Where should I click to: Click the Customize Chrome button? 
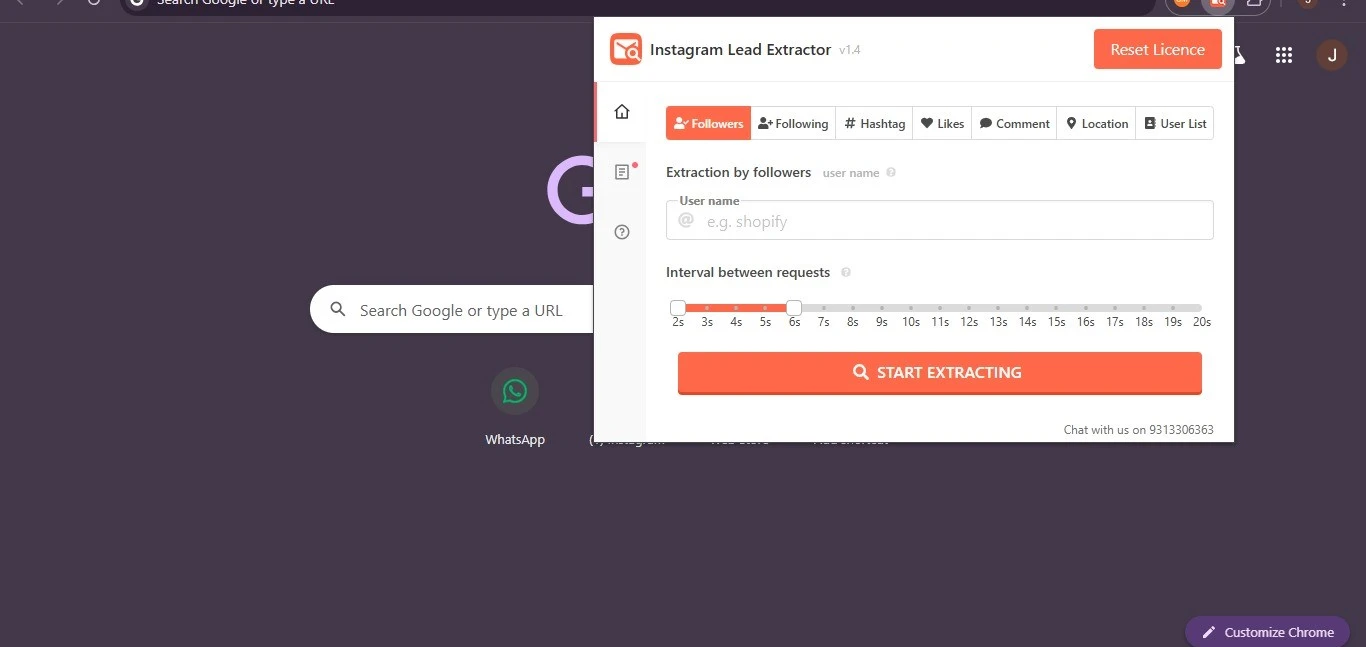click(x=1267, y=632)
